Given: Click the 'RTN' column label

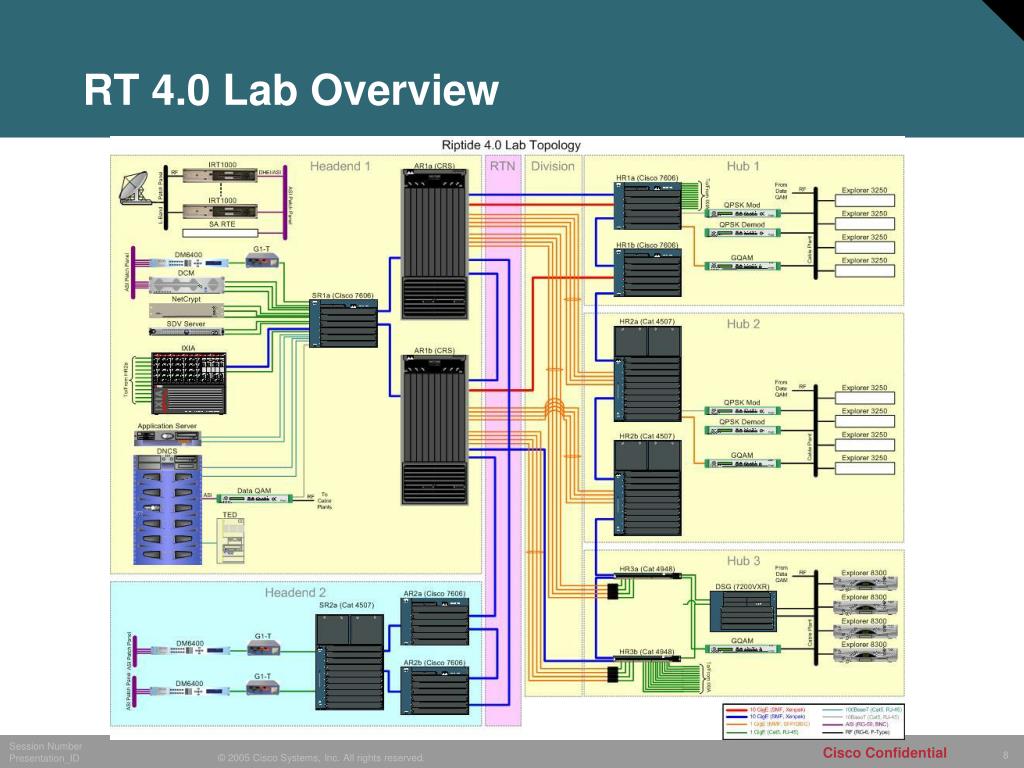Looking at the screenshot, I should [x=503, y=167].
